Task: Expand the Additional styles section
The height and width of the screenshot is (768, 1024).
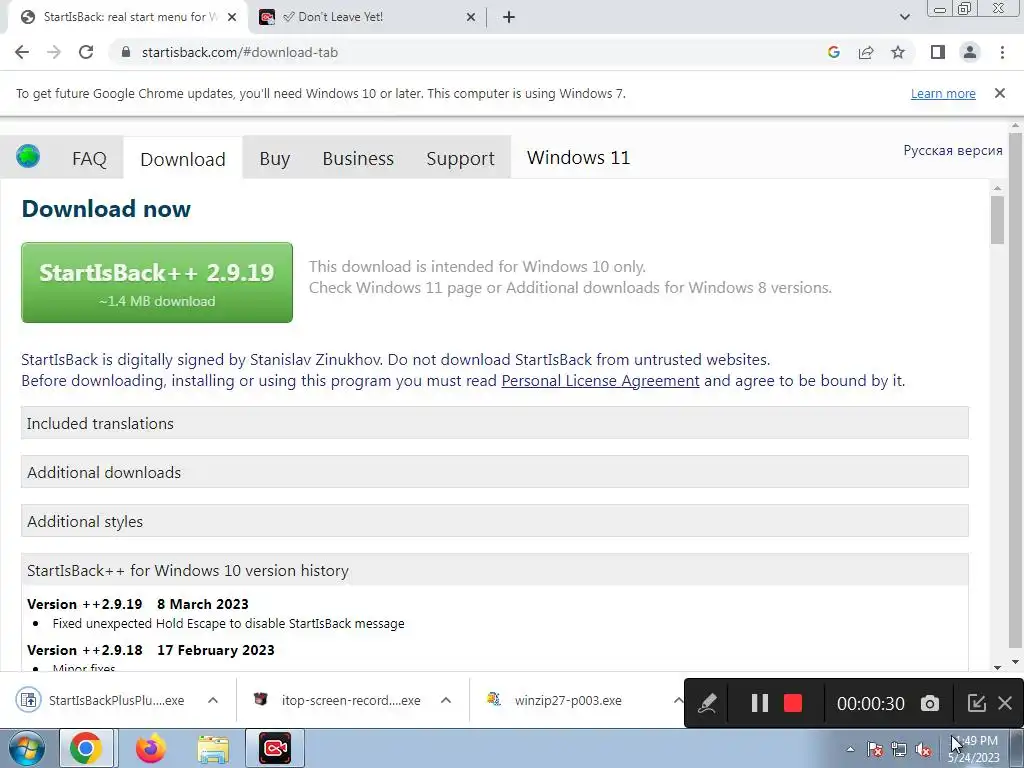Action: click(x=494, y=521)
